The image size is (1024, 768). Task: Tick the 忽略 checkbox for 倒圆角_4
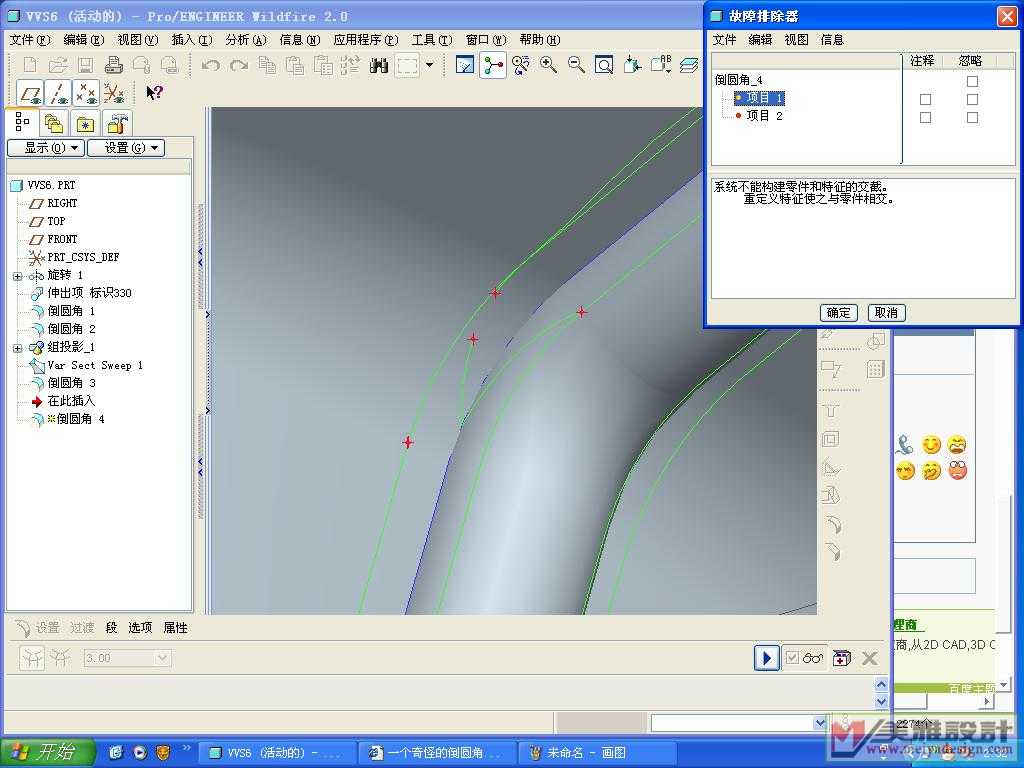[972, 81]
